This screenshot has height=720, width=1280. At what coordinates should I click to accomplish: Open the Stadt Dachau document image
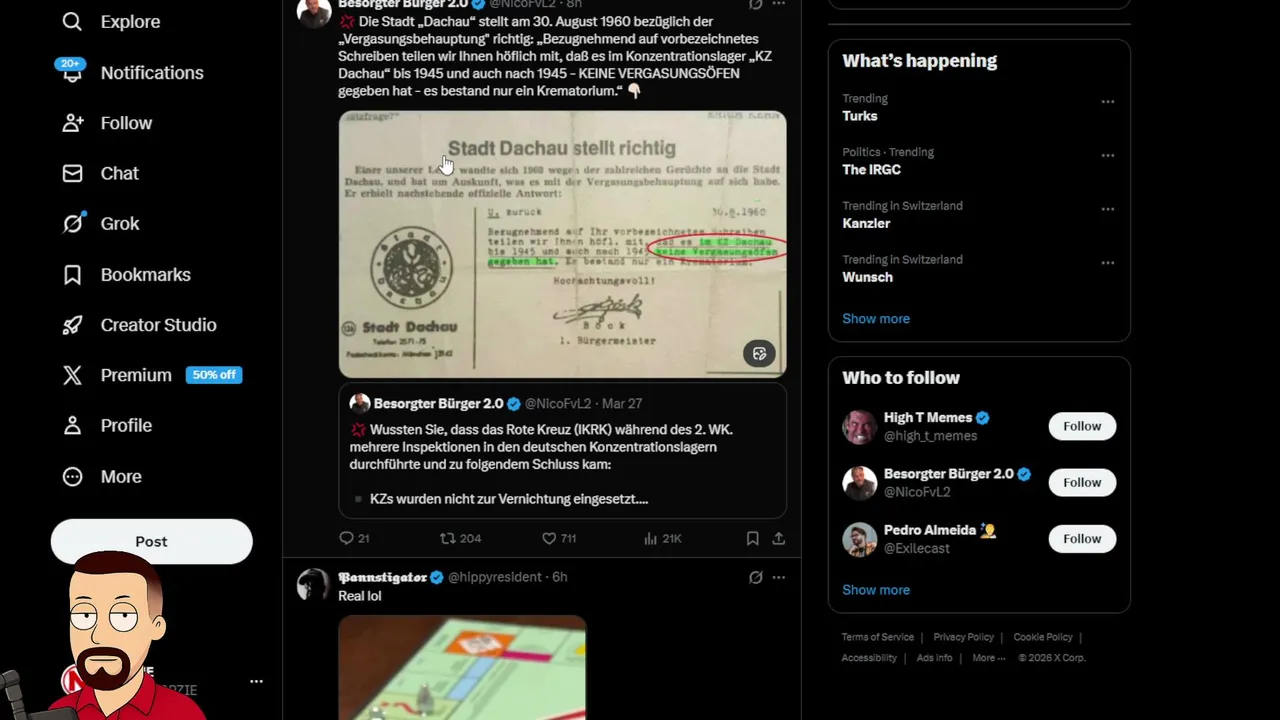[x=562, y=244]
